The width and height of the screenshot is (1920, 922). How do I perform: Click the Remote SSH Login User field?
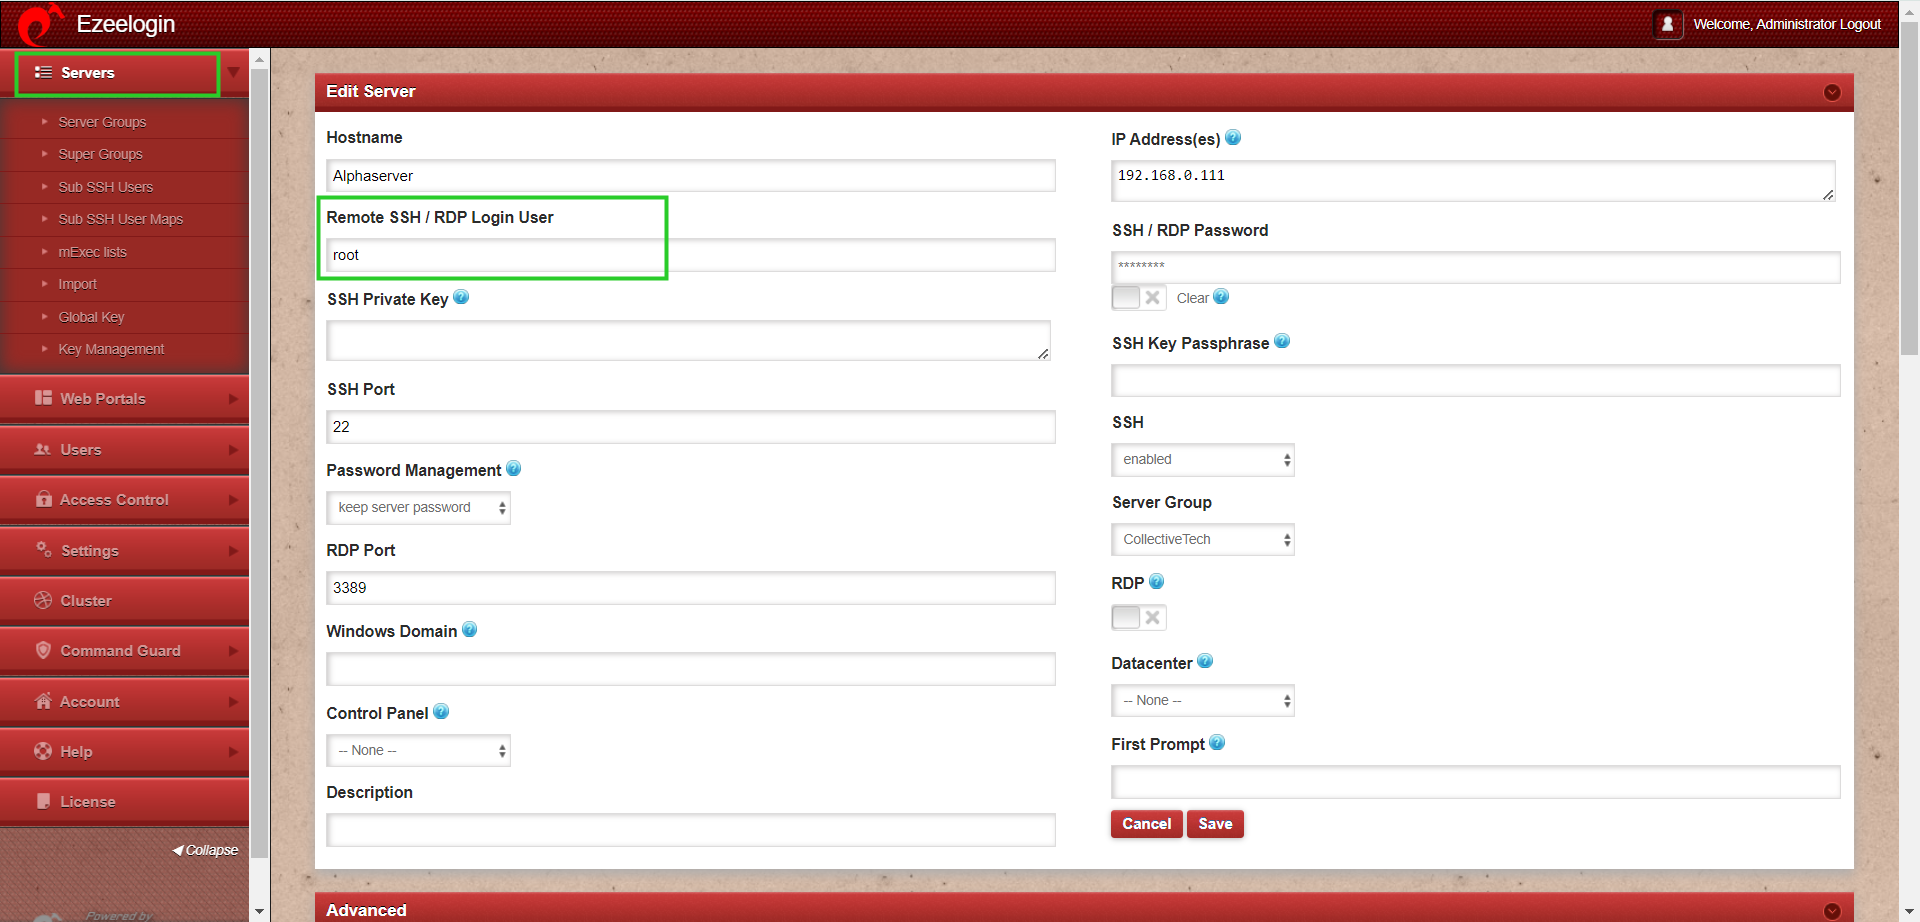691,255
